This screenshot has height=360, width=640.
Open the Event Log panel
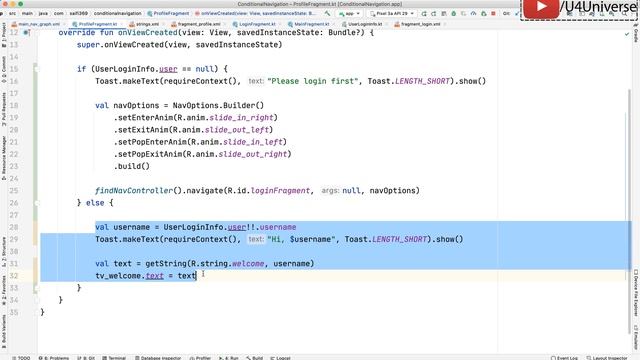564,358
